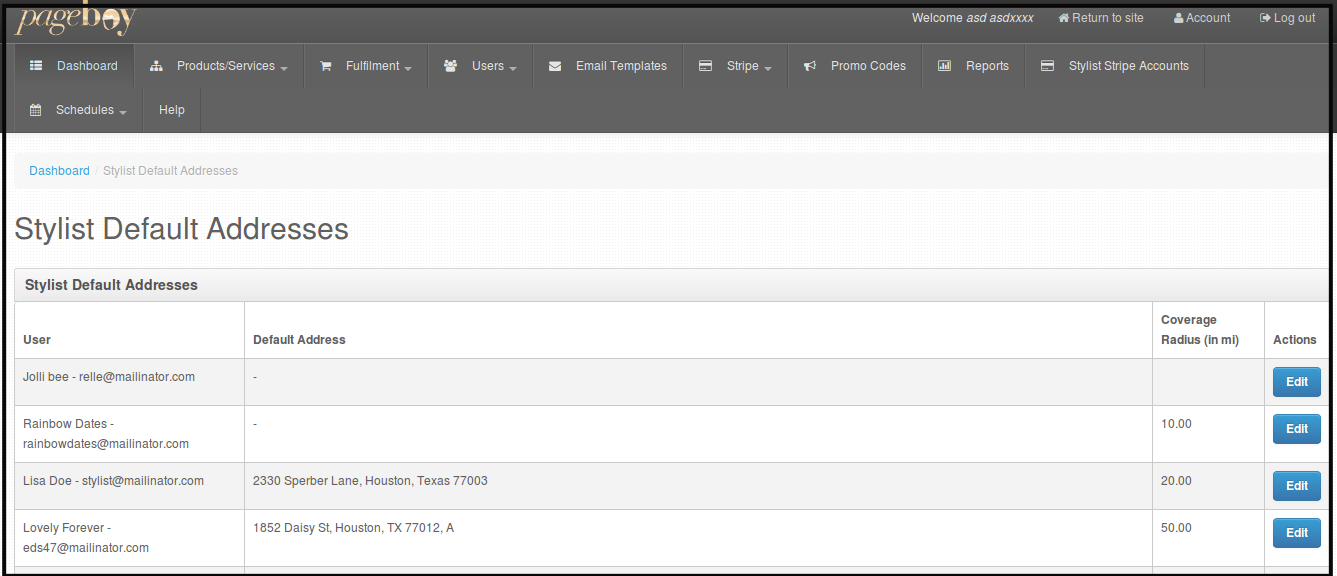Click the Dashboard breadcrumb link
The height and width of the screenshot is (576, 1337).
point(59,171)
